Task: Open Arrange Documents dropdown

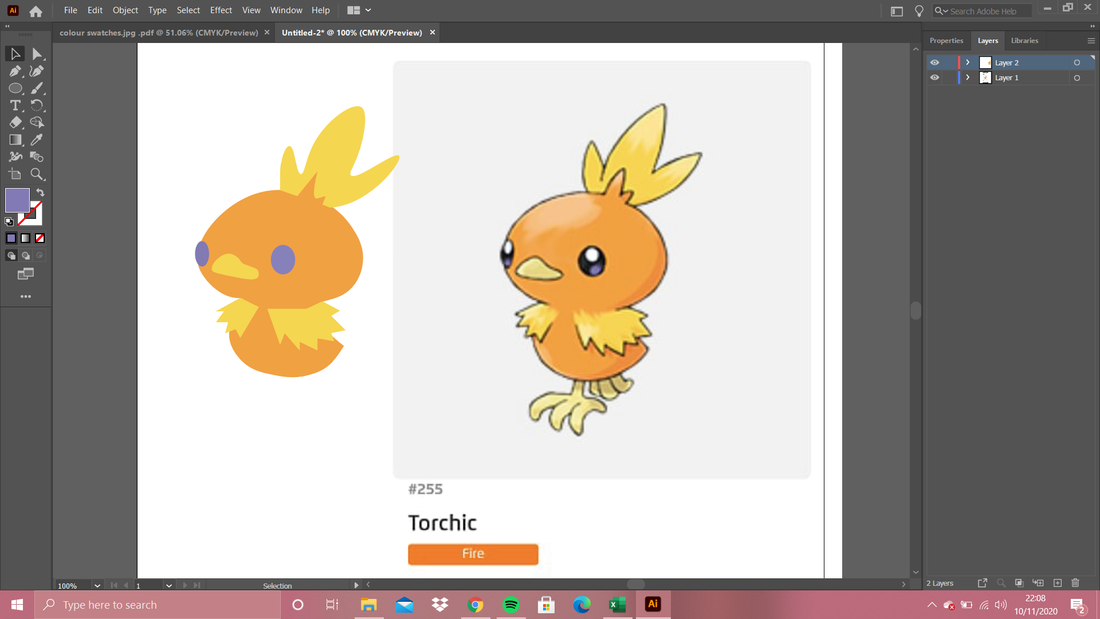Action: (x=358, y=11)
